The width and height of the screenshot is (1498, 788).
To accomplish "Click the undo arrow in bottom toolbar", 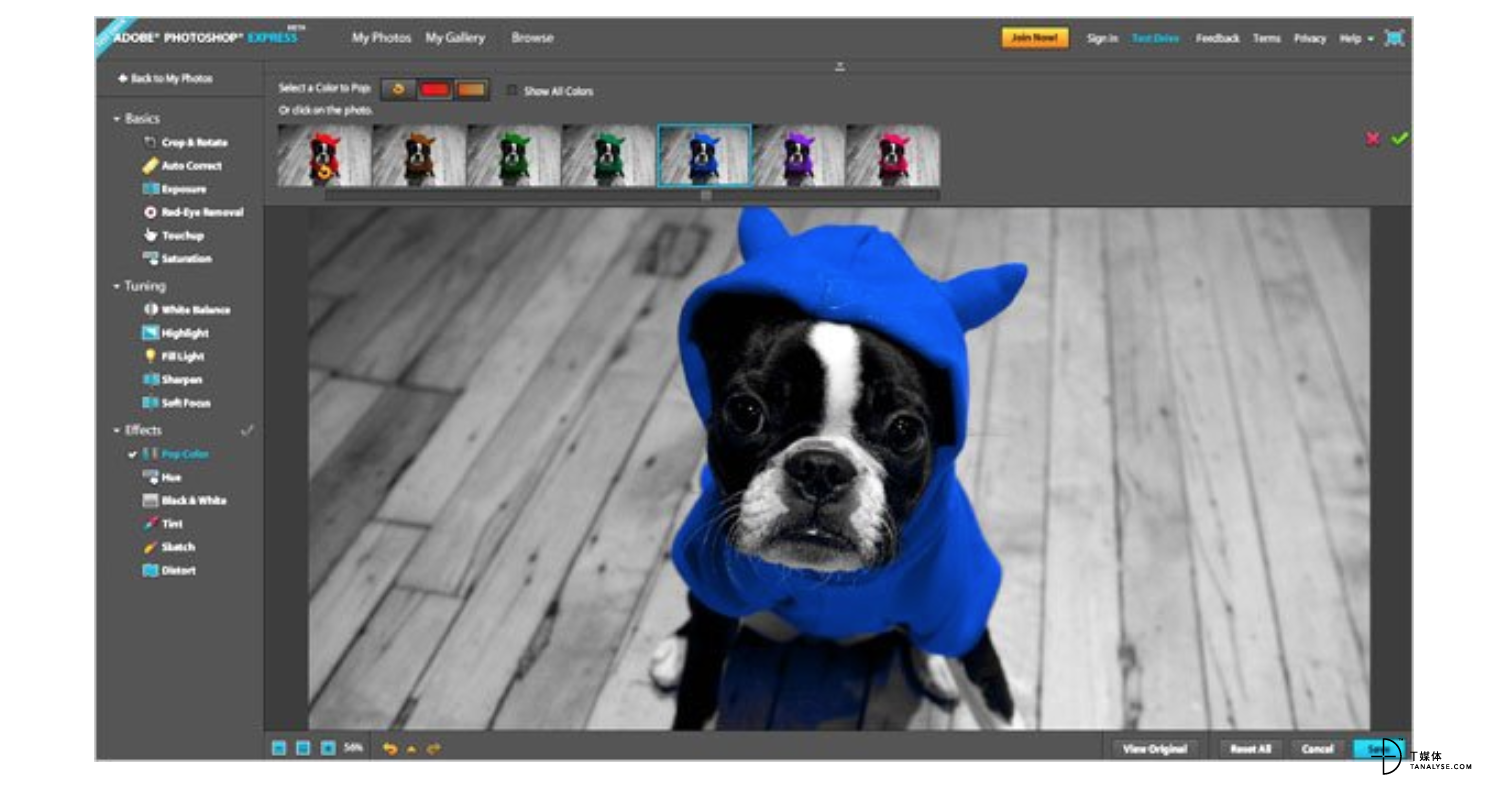I will pyautogui.click(x=390, y=748).
